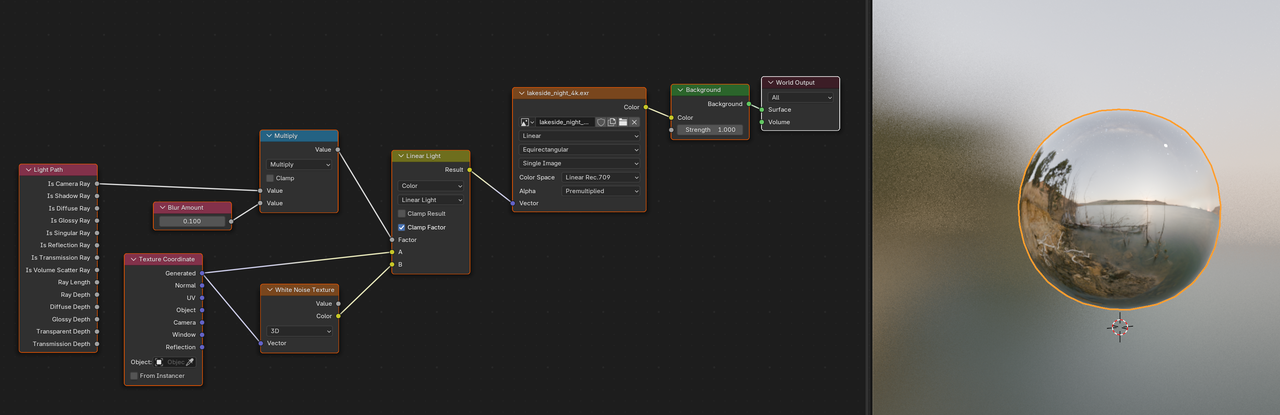Open image file with the folder icon
This screenshot has height=415, width=1280.
tap(623, 122)
